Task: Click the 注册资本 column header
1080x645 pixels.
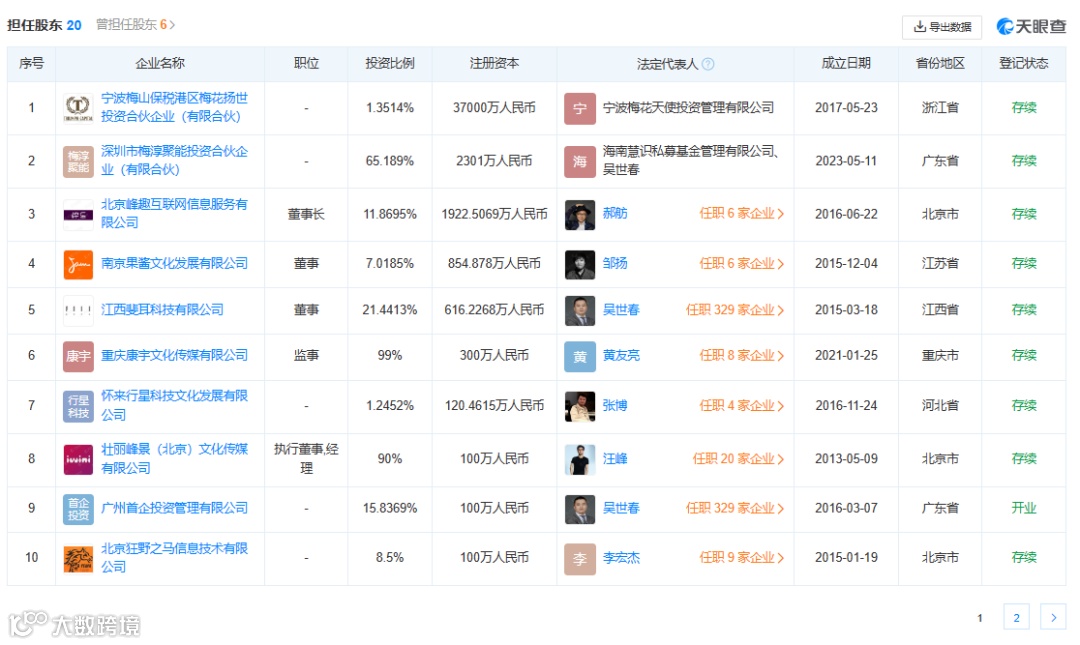Action: [x=495, y=63]
